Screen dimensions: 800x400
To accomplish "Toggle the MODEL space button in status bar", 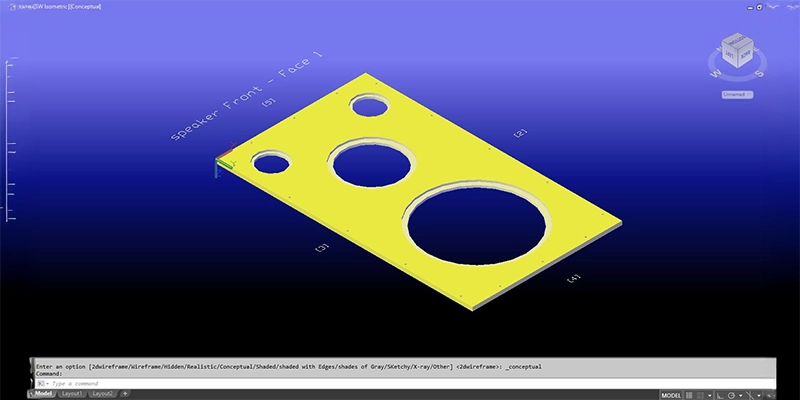I will point(671,394).
